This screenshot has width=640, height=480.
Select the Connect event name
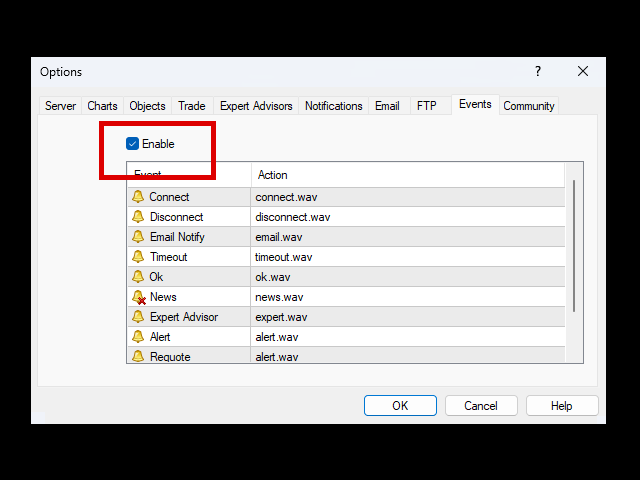pyautogui.click(x=169, y=197)
